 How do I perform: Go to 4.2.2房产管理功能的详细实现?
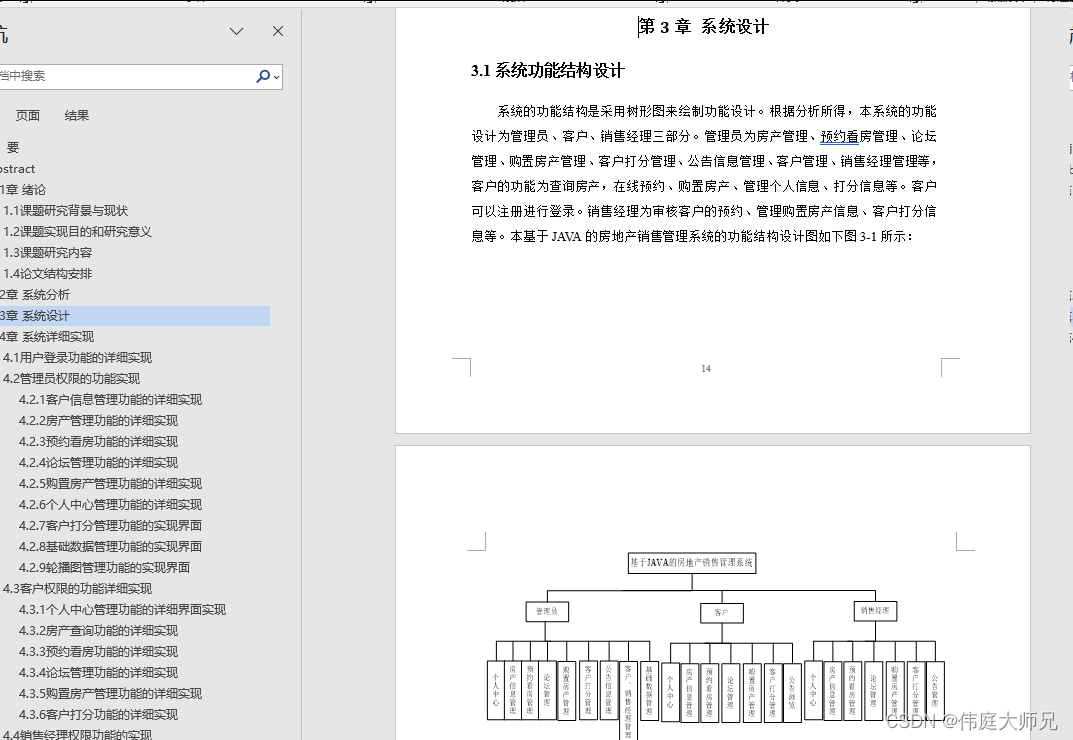99,420
